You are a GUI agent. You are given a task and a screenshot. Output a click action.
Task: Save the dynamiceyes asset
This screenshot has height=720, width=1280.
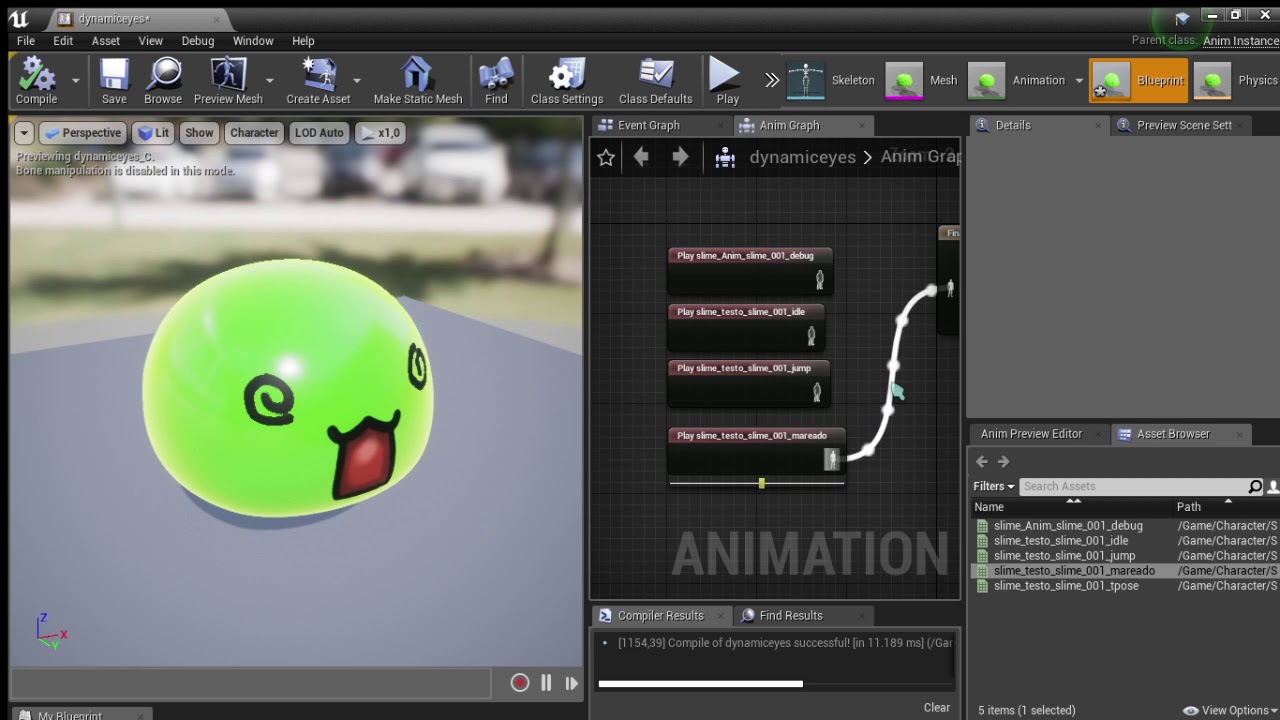point(114,80)
